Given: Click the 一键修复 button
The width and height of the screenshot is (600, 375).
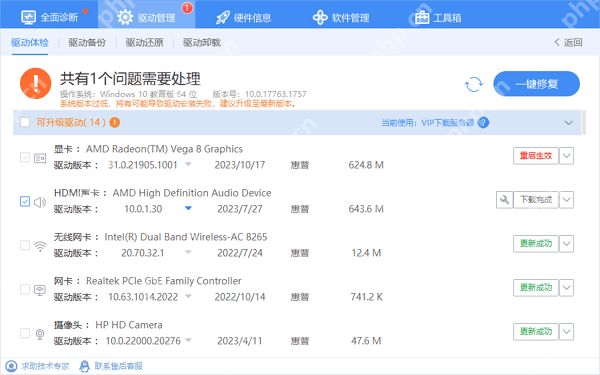Looking at the screenshot, I should (x=536, y=84).
